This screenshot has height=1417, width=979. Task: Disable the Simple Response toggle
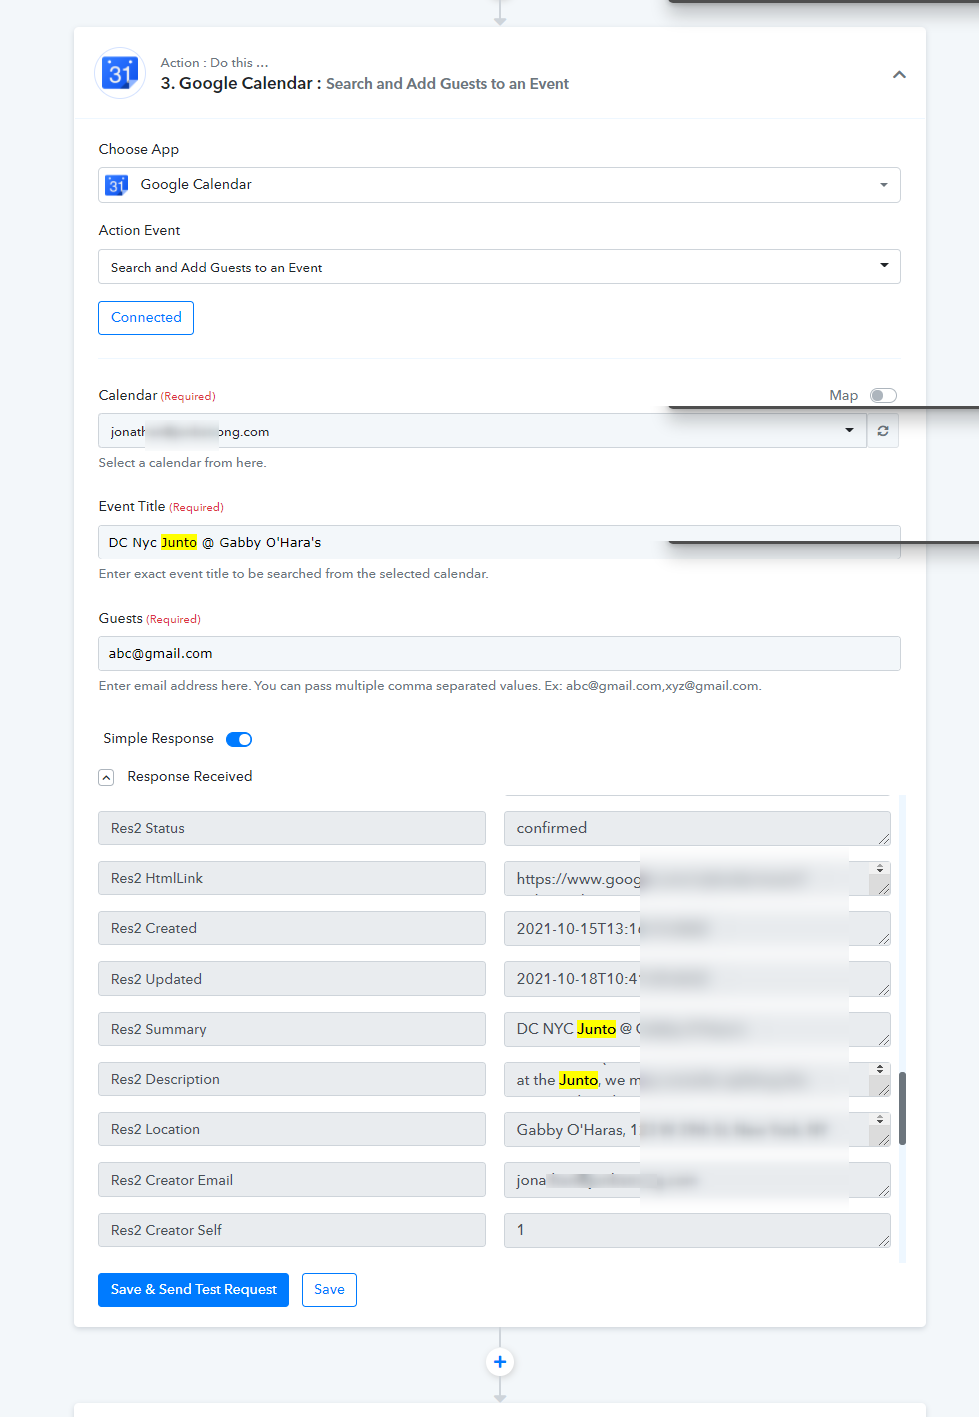239,739
